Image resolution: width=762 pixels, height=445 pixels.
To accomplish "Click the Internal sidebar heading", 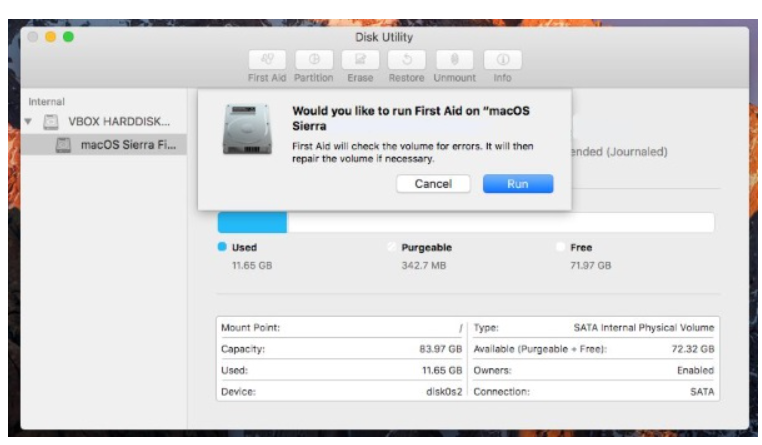I will [47, 102].
